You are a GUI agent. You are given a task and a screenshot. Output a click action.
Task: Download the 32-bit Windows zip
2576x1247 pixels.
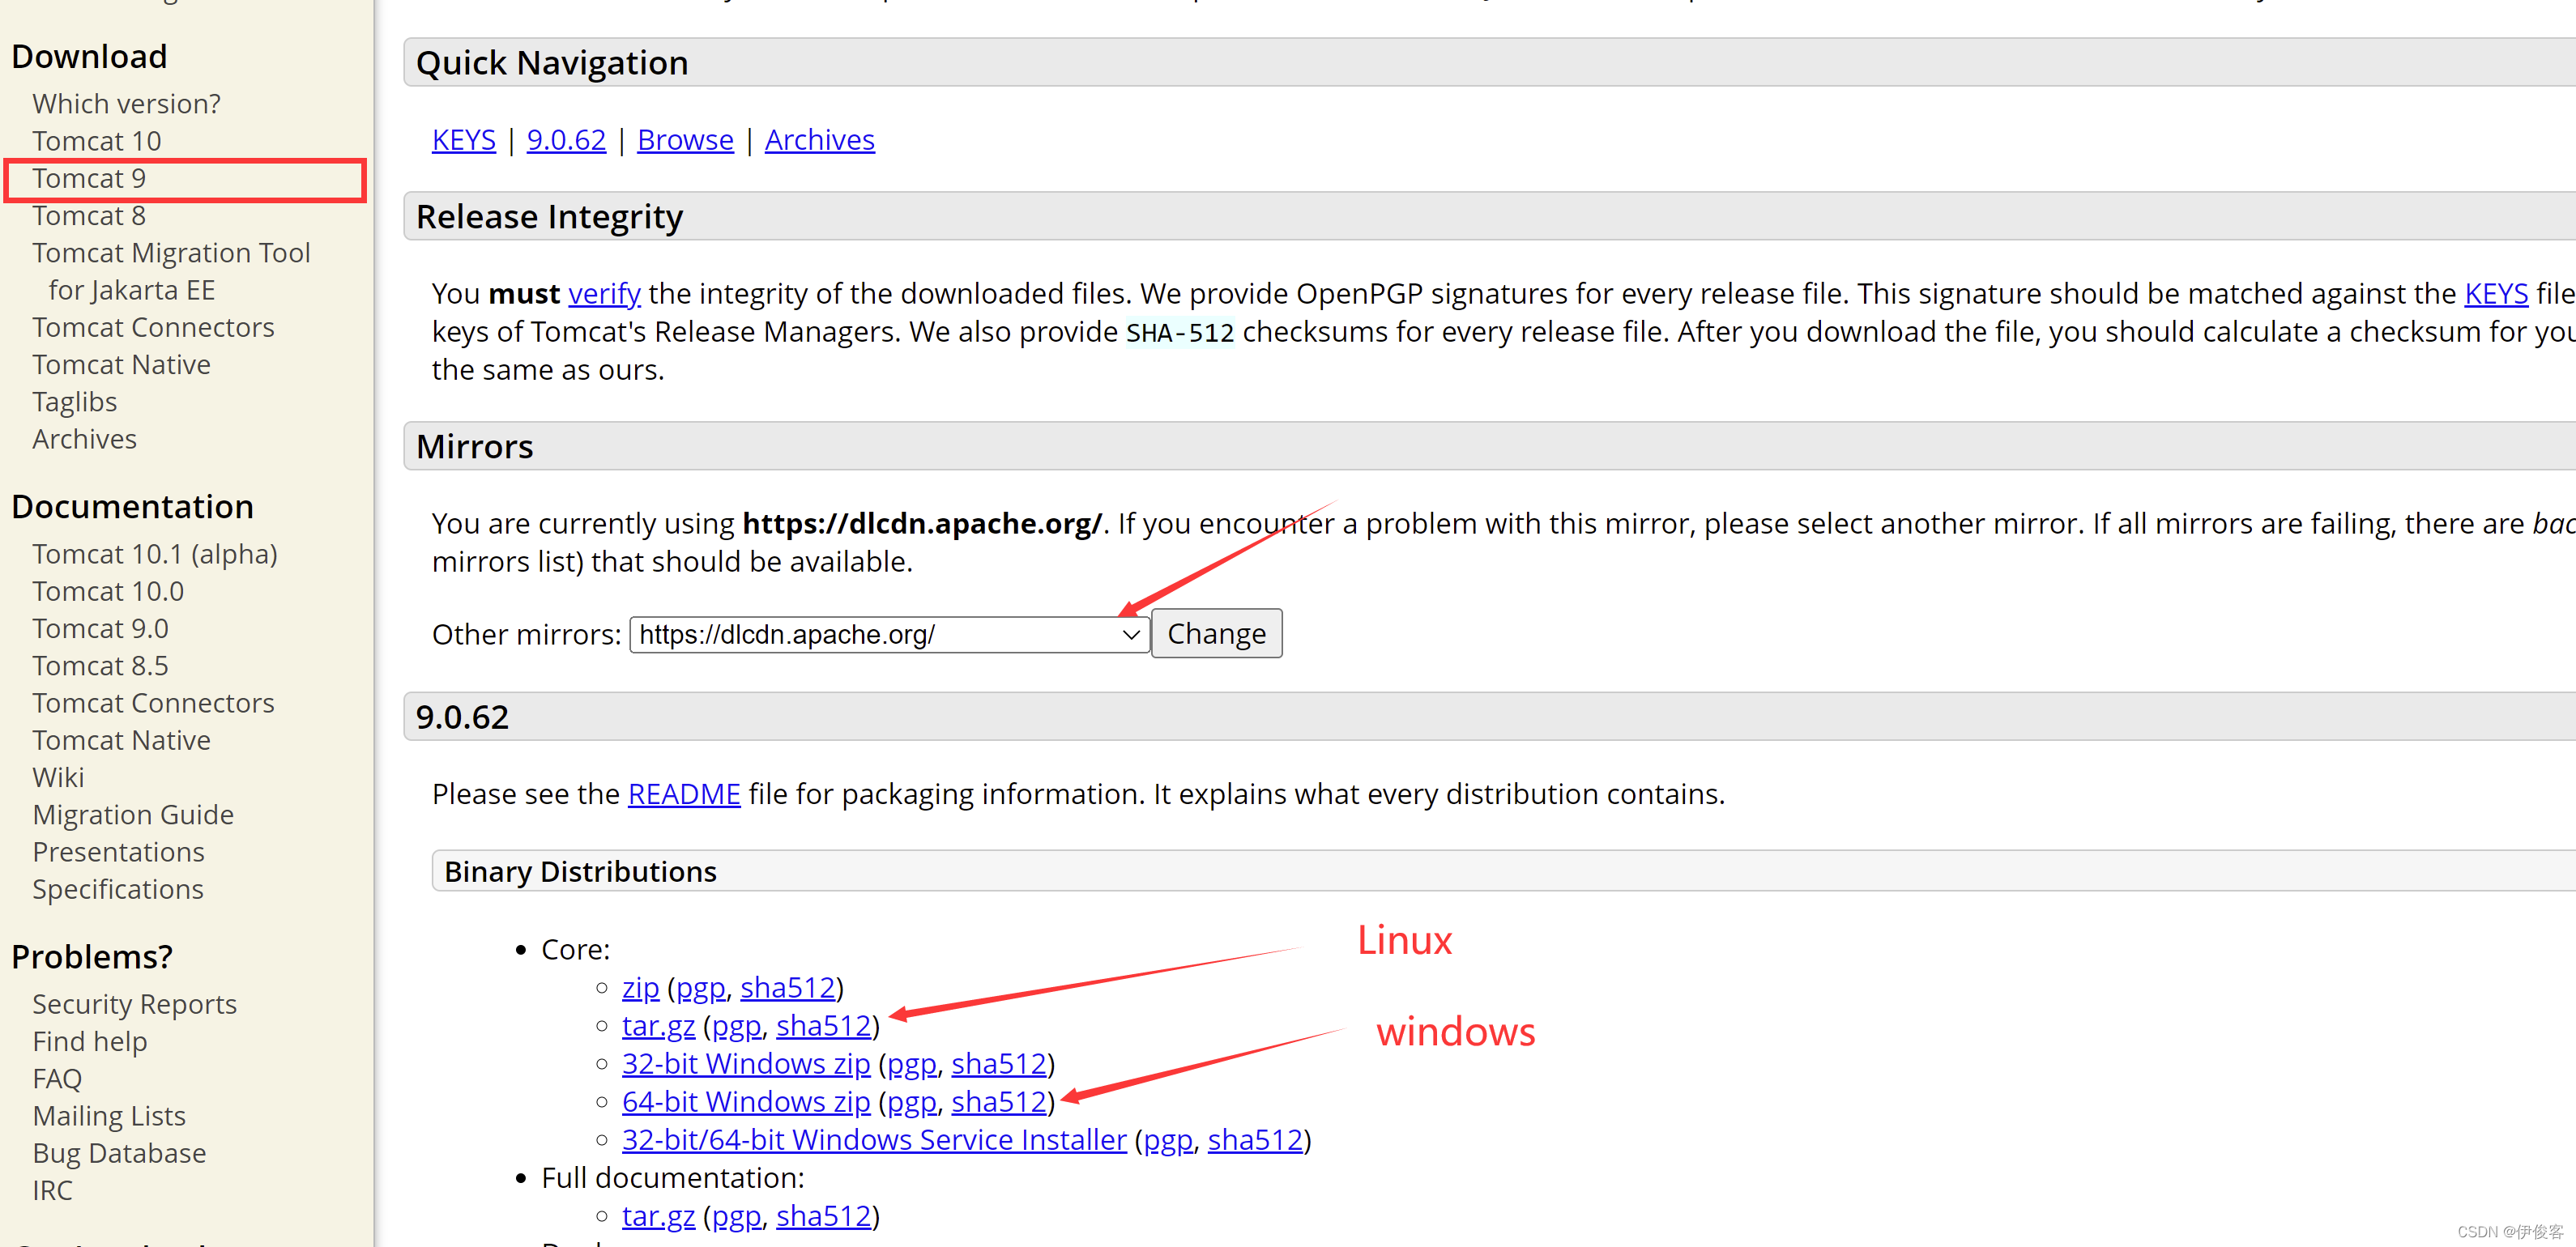tap(746, 1064)
